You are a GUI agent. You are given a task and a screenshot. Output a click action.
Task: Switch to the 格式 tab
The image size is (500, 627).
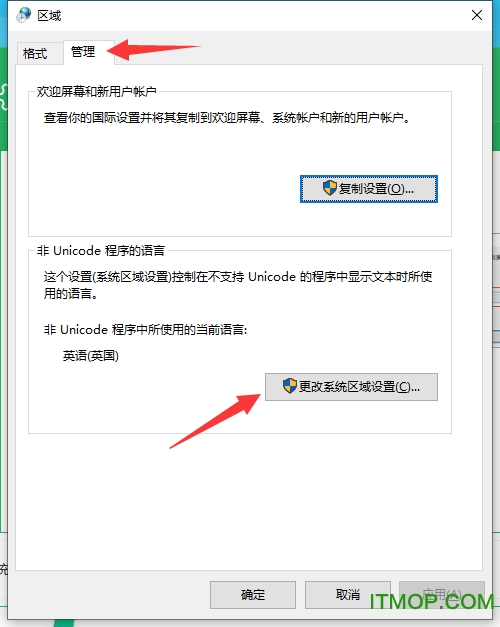click(35, 53)
